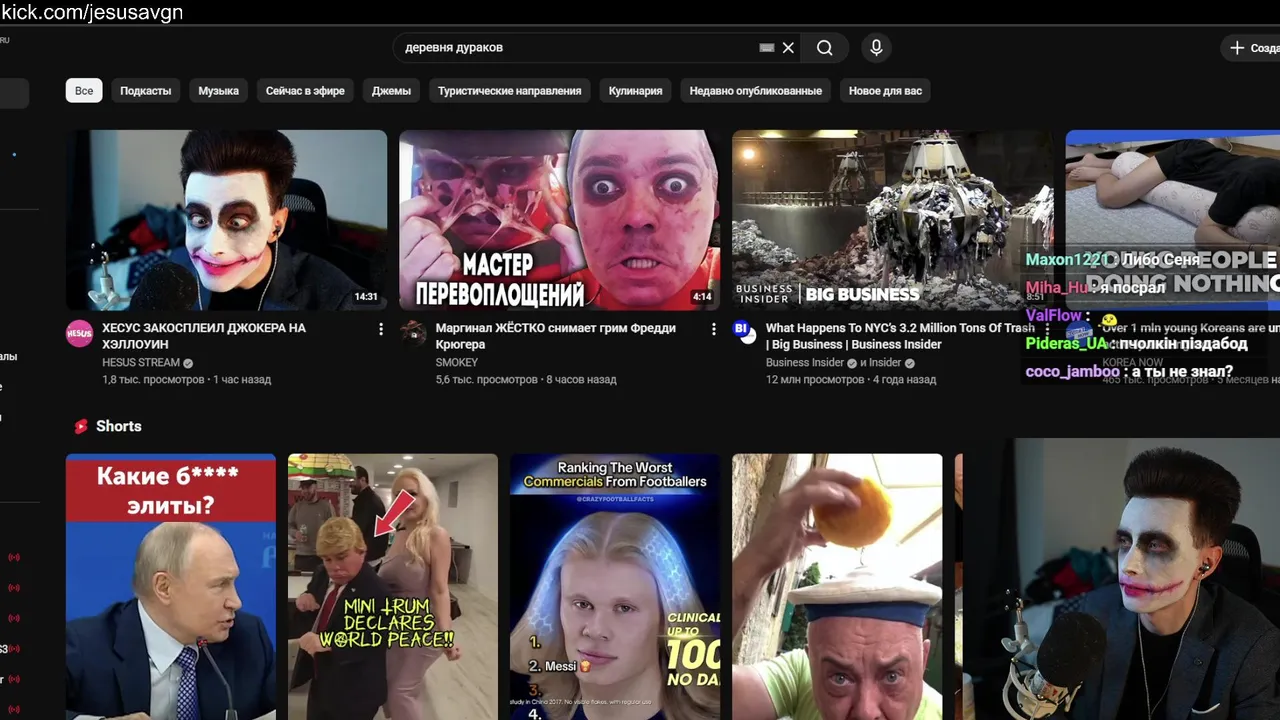Click the plus icon in Создать button
Screen dimensions: 1280x720
tap(1237, 48)
